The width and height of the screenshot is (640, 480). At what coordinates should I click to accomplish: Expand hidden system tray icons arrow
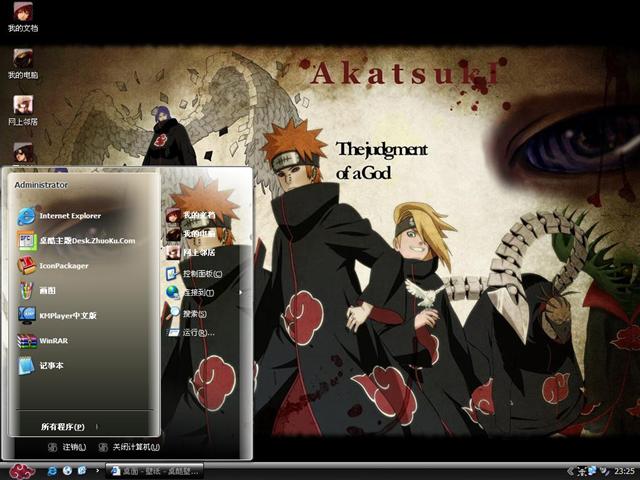pos(570,471)
